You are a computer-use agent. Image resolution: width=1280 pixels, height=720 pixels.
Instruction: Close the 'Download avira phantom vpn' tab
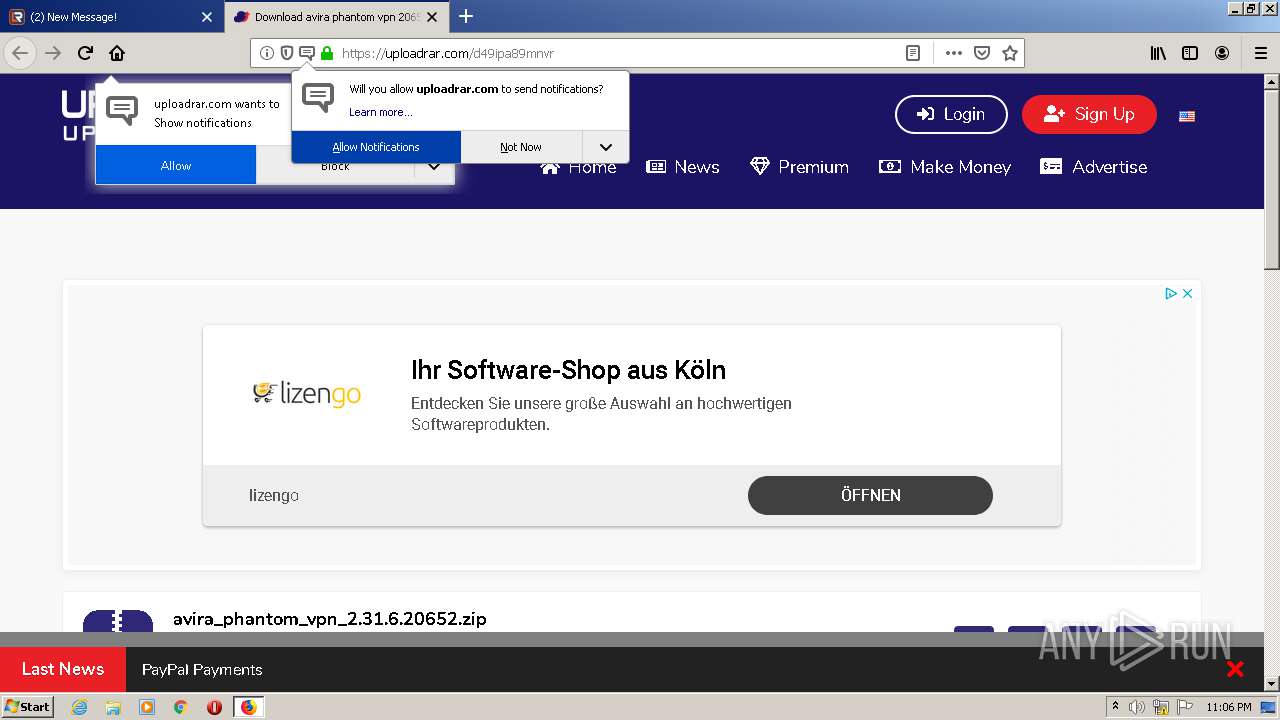[x=431, y=17]
